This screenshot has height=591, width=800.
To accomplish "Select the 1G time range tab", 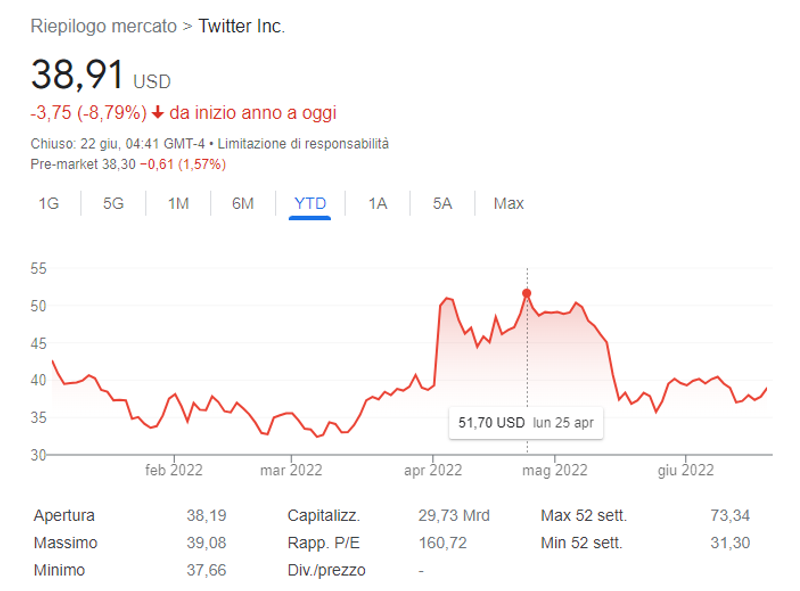I will (x=49, y=203).
